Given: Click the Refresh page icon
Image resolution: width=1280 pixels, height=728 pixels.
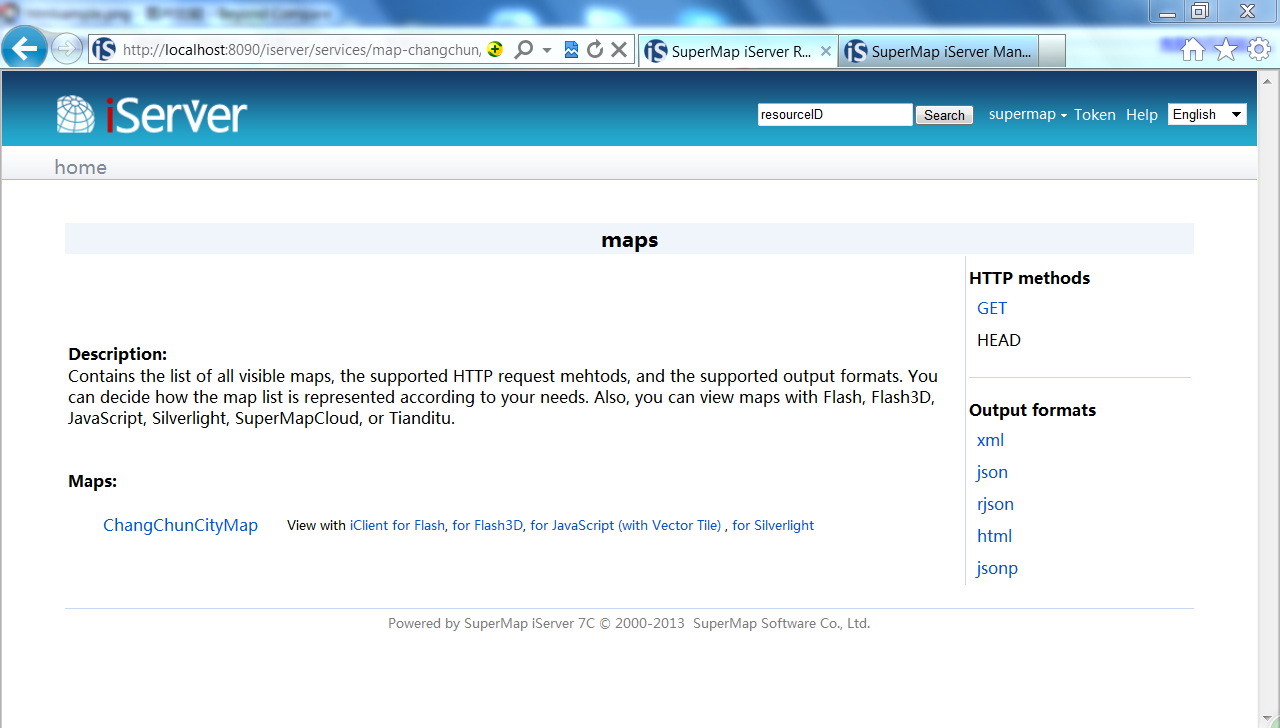Looking at the screenshot, I should click(x=595, y=50).
